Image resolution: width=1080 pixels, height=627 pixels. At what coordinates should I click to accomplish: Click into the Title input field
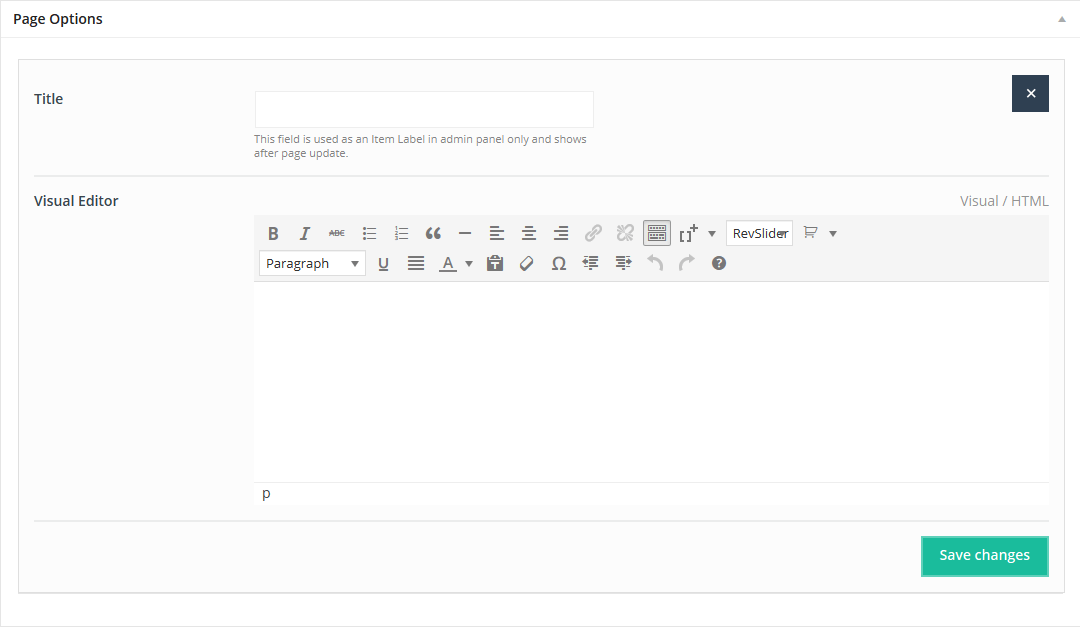coord(424,109)
